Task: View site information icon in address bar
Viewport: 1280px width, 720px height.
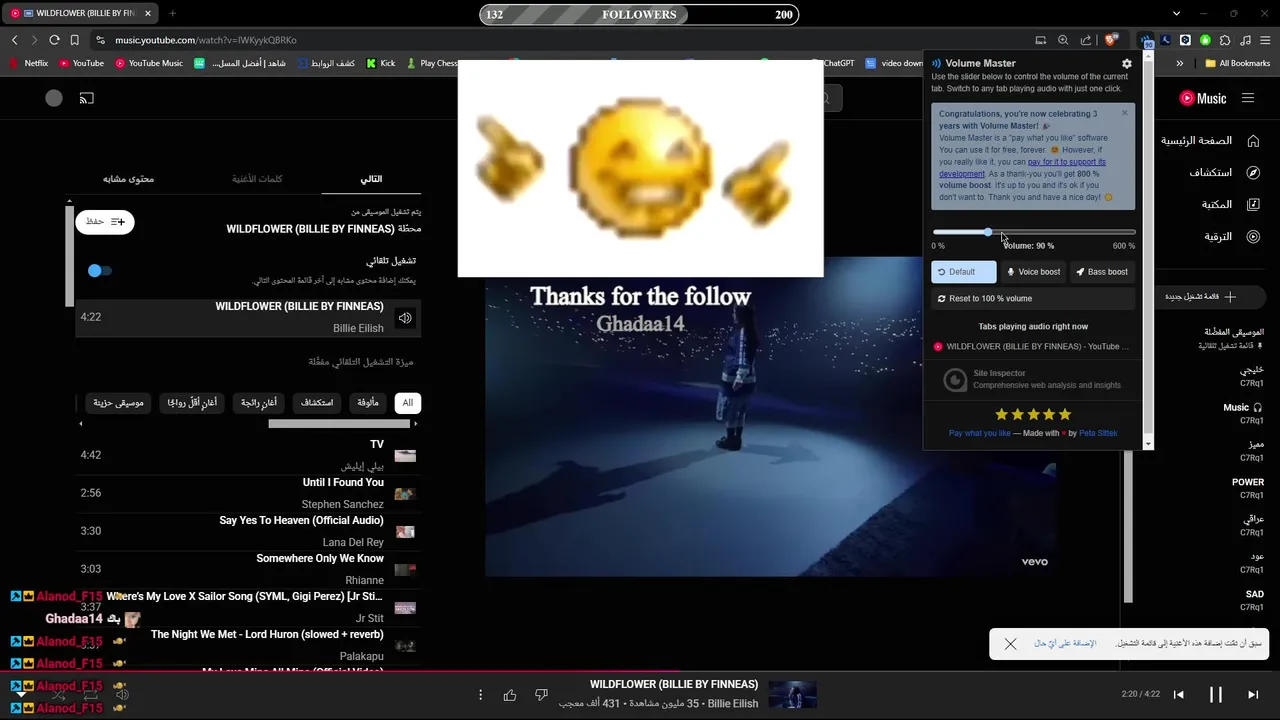Action: [100, 40]
